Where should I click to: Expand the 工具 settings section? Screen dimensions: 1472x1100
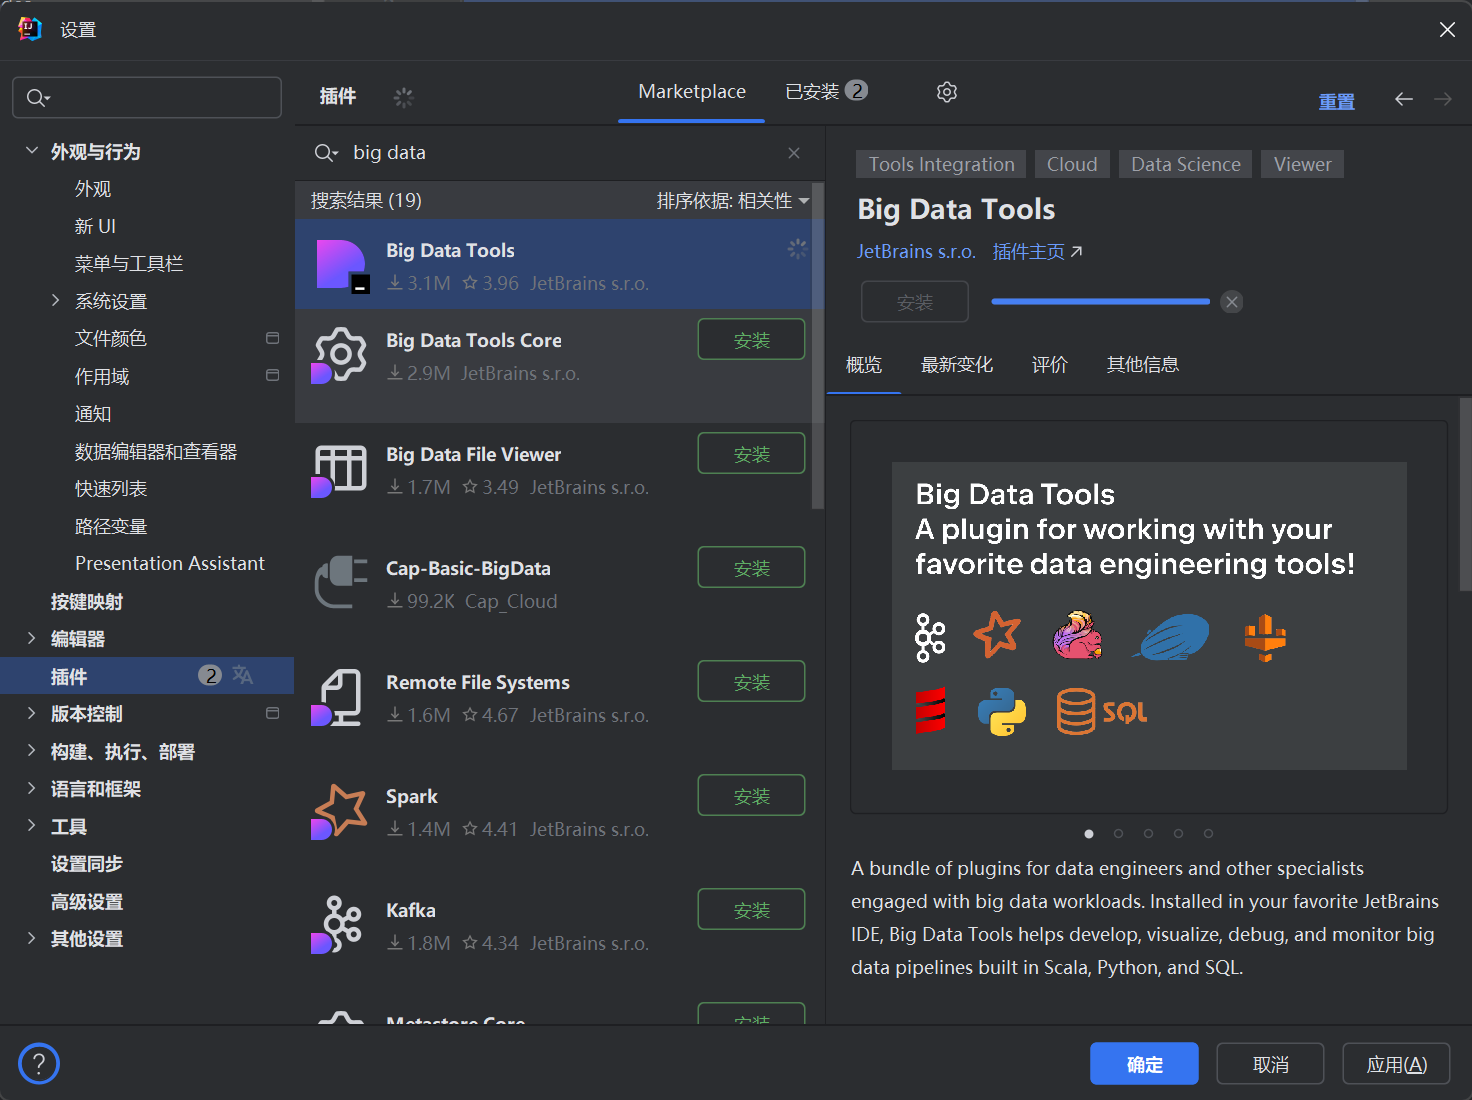tap(32, 826)
